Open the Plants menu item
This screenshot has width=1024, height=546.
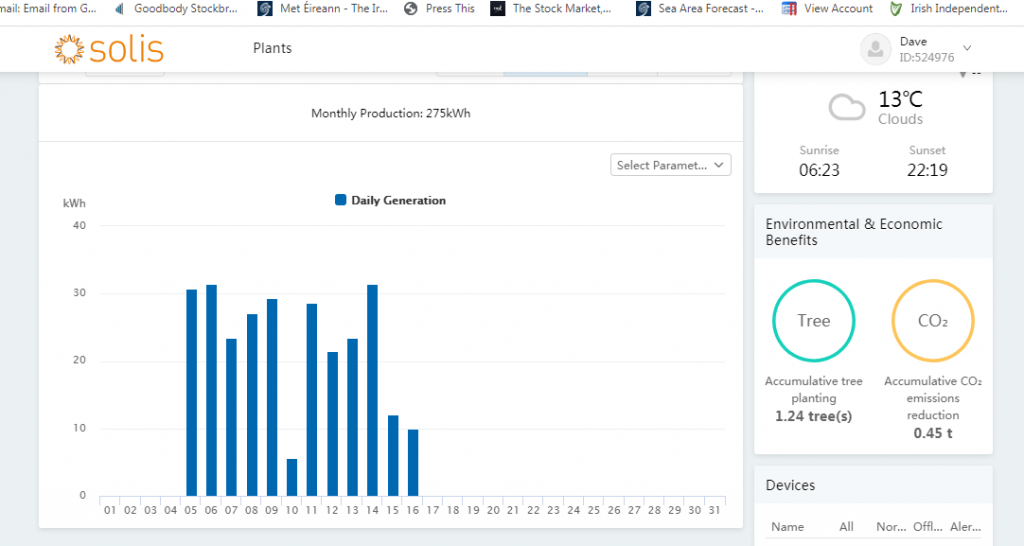[272, 48]
